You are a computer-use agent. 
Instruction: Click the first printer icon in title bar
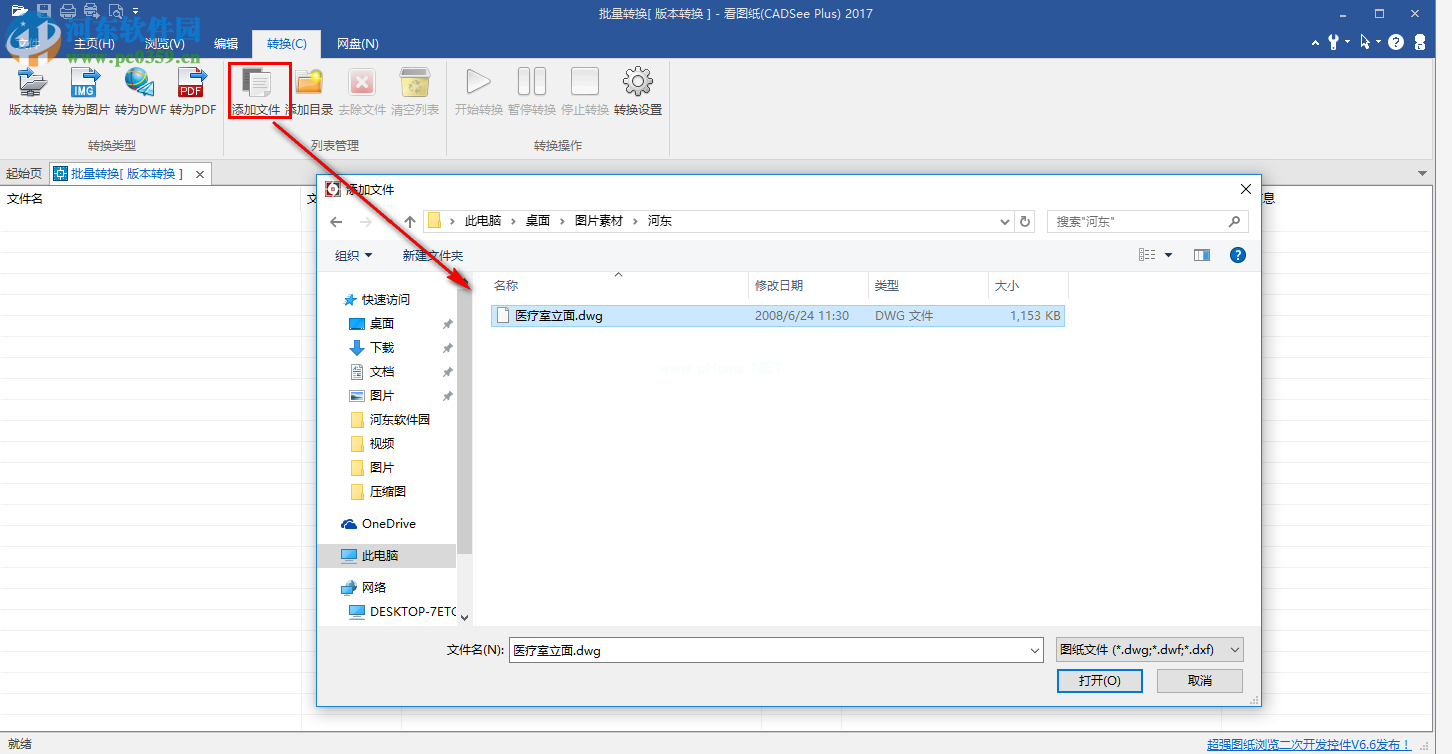68,11
